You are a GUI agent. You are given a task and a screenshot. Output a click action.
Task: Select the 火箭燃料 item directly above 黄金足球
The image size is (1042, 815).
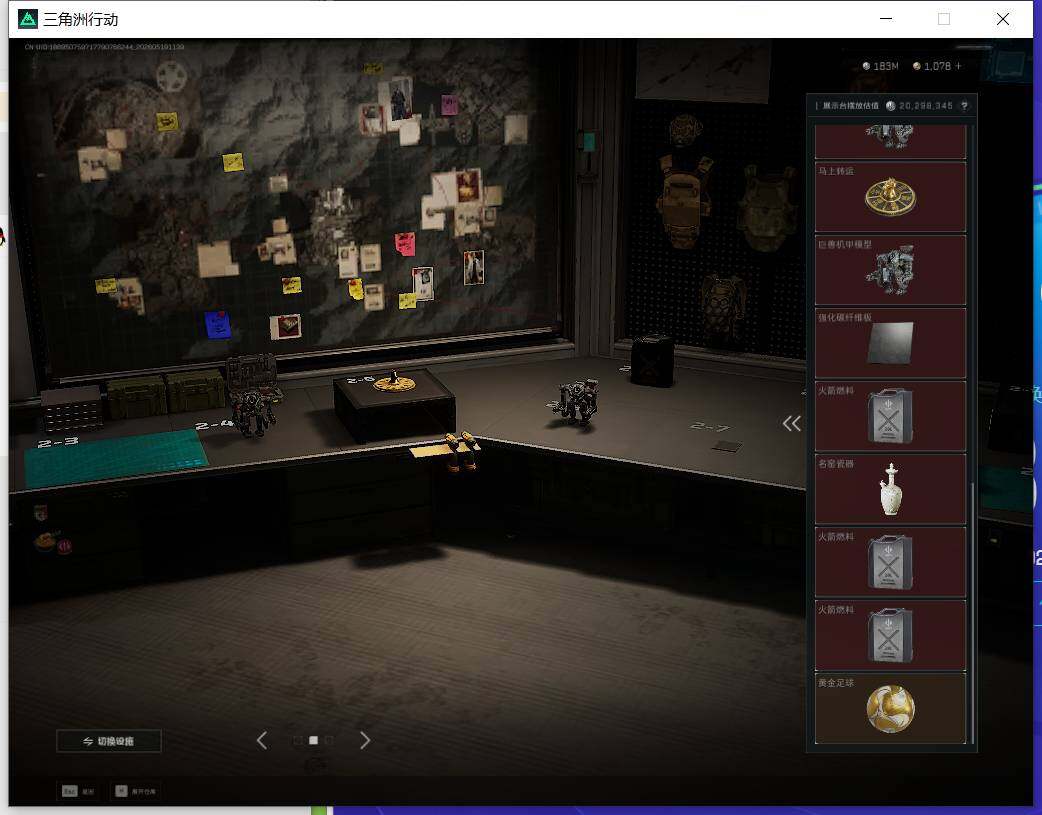890,635
